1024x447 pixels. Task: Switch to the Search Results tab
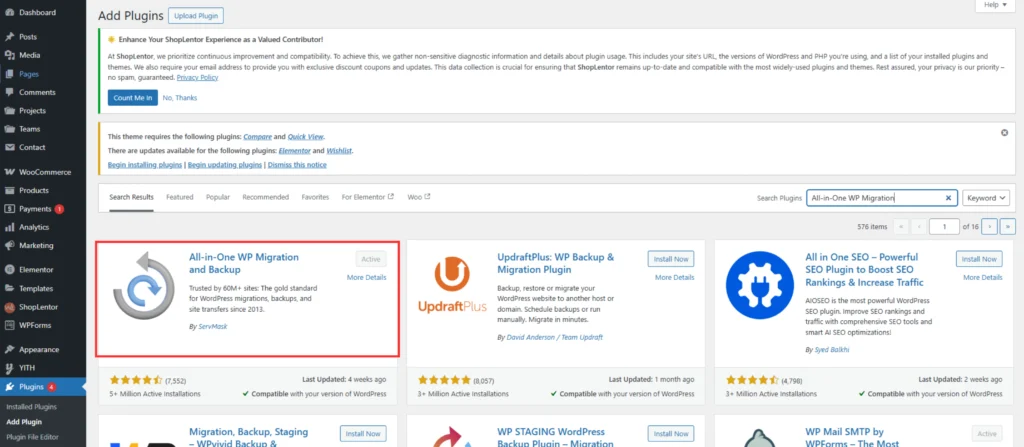pos(131,197)
